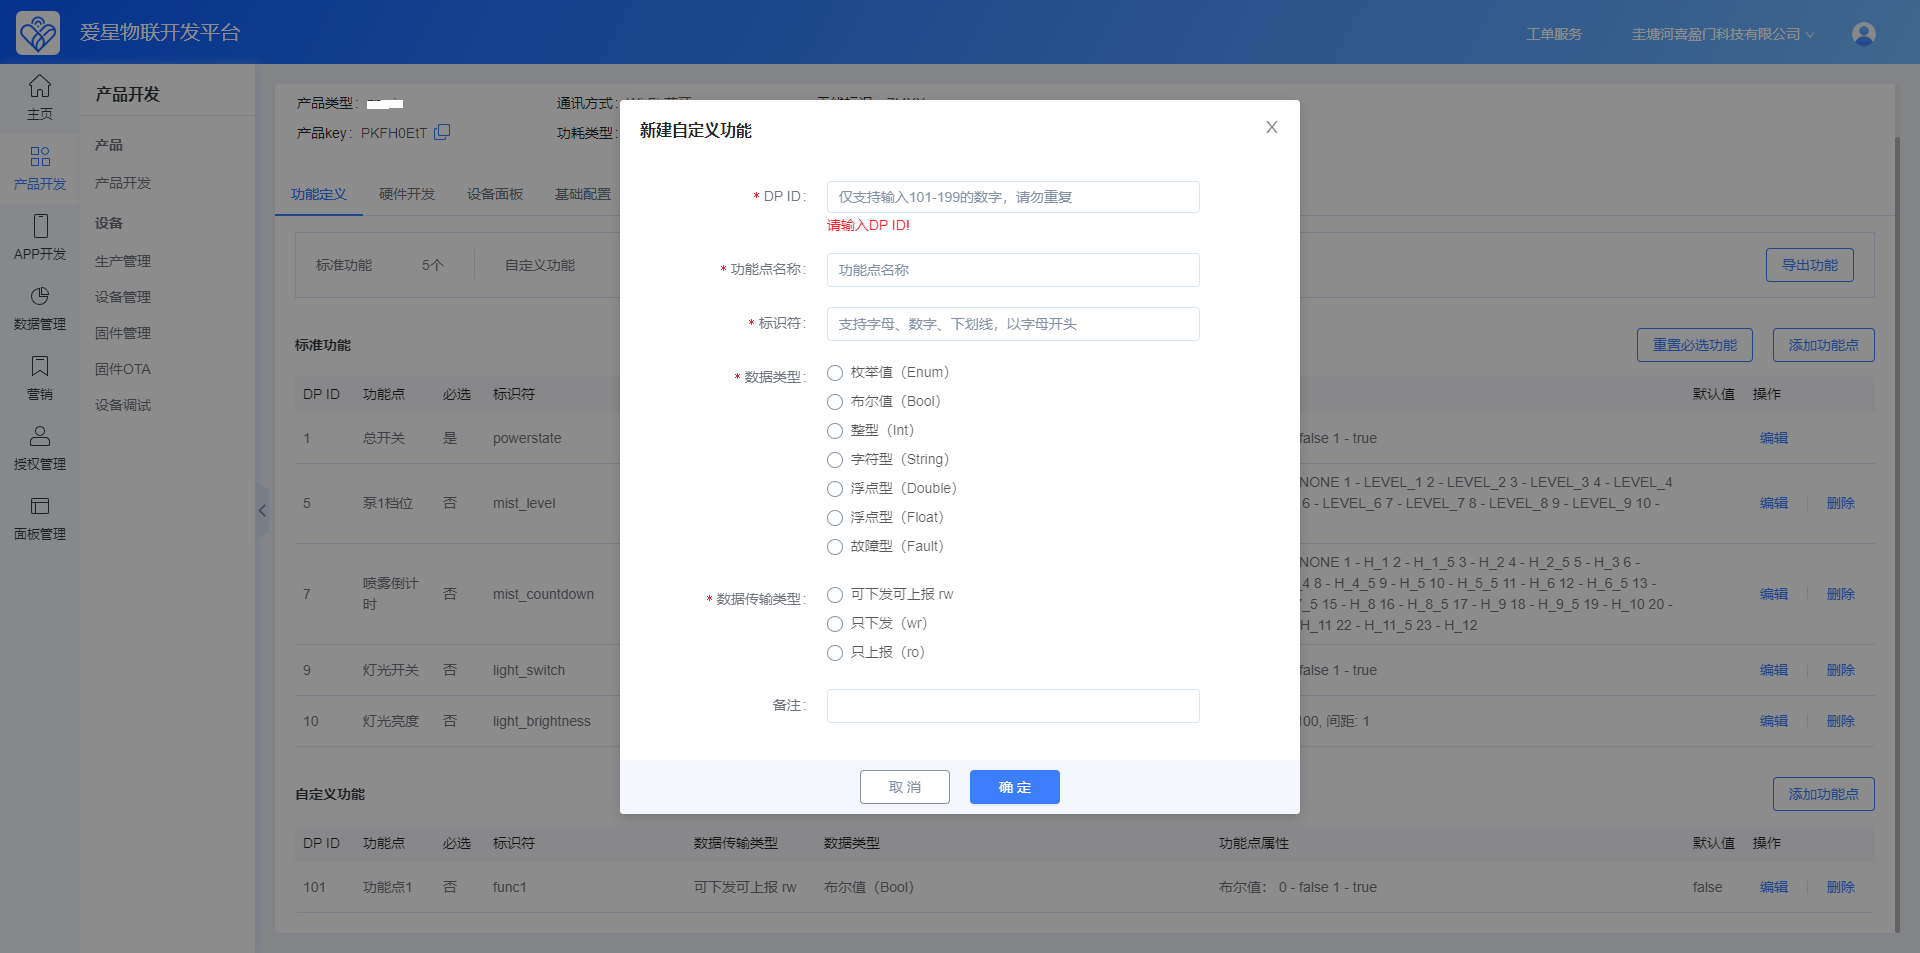Viewport: 1920px width, 953px height.
Task: Choose 只下发 (wr) transfer type
Action: pyautogui.click(x=835, y=624)
